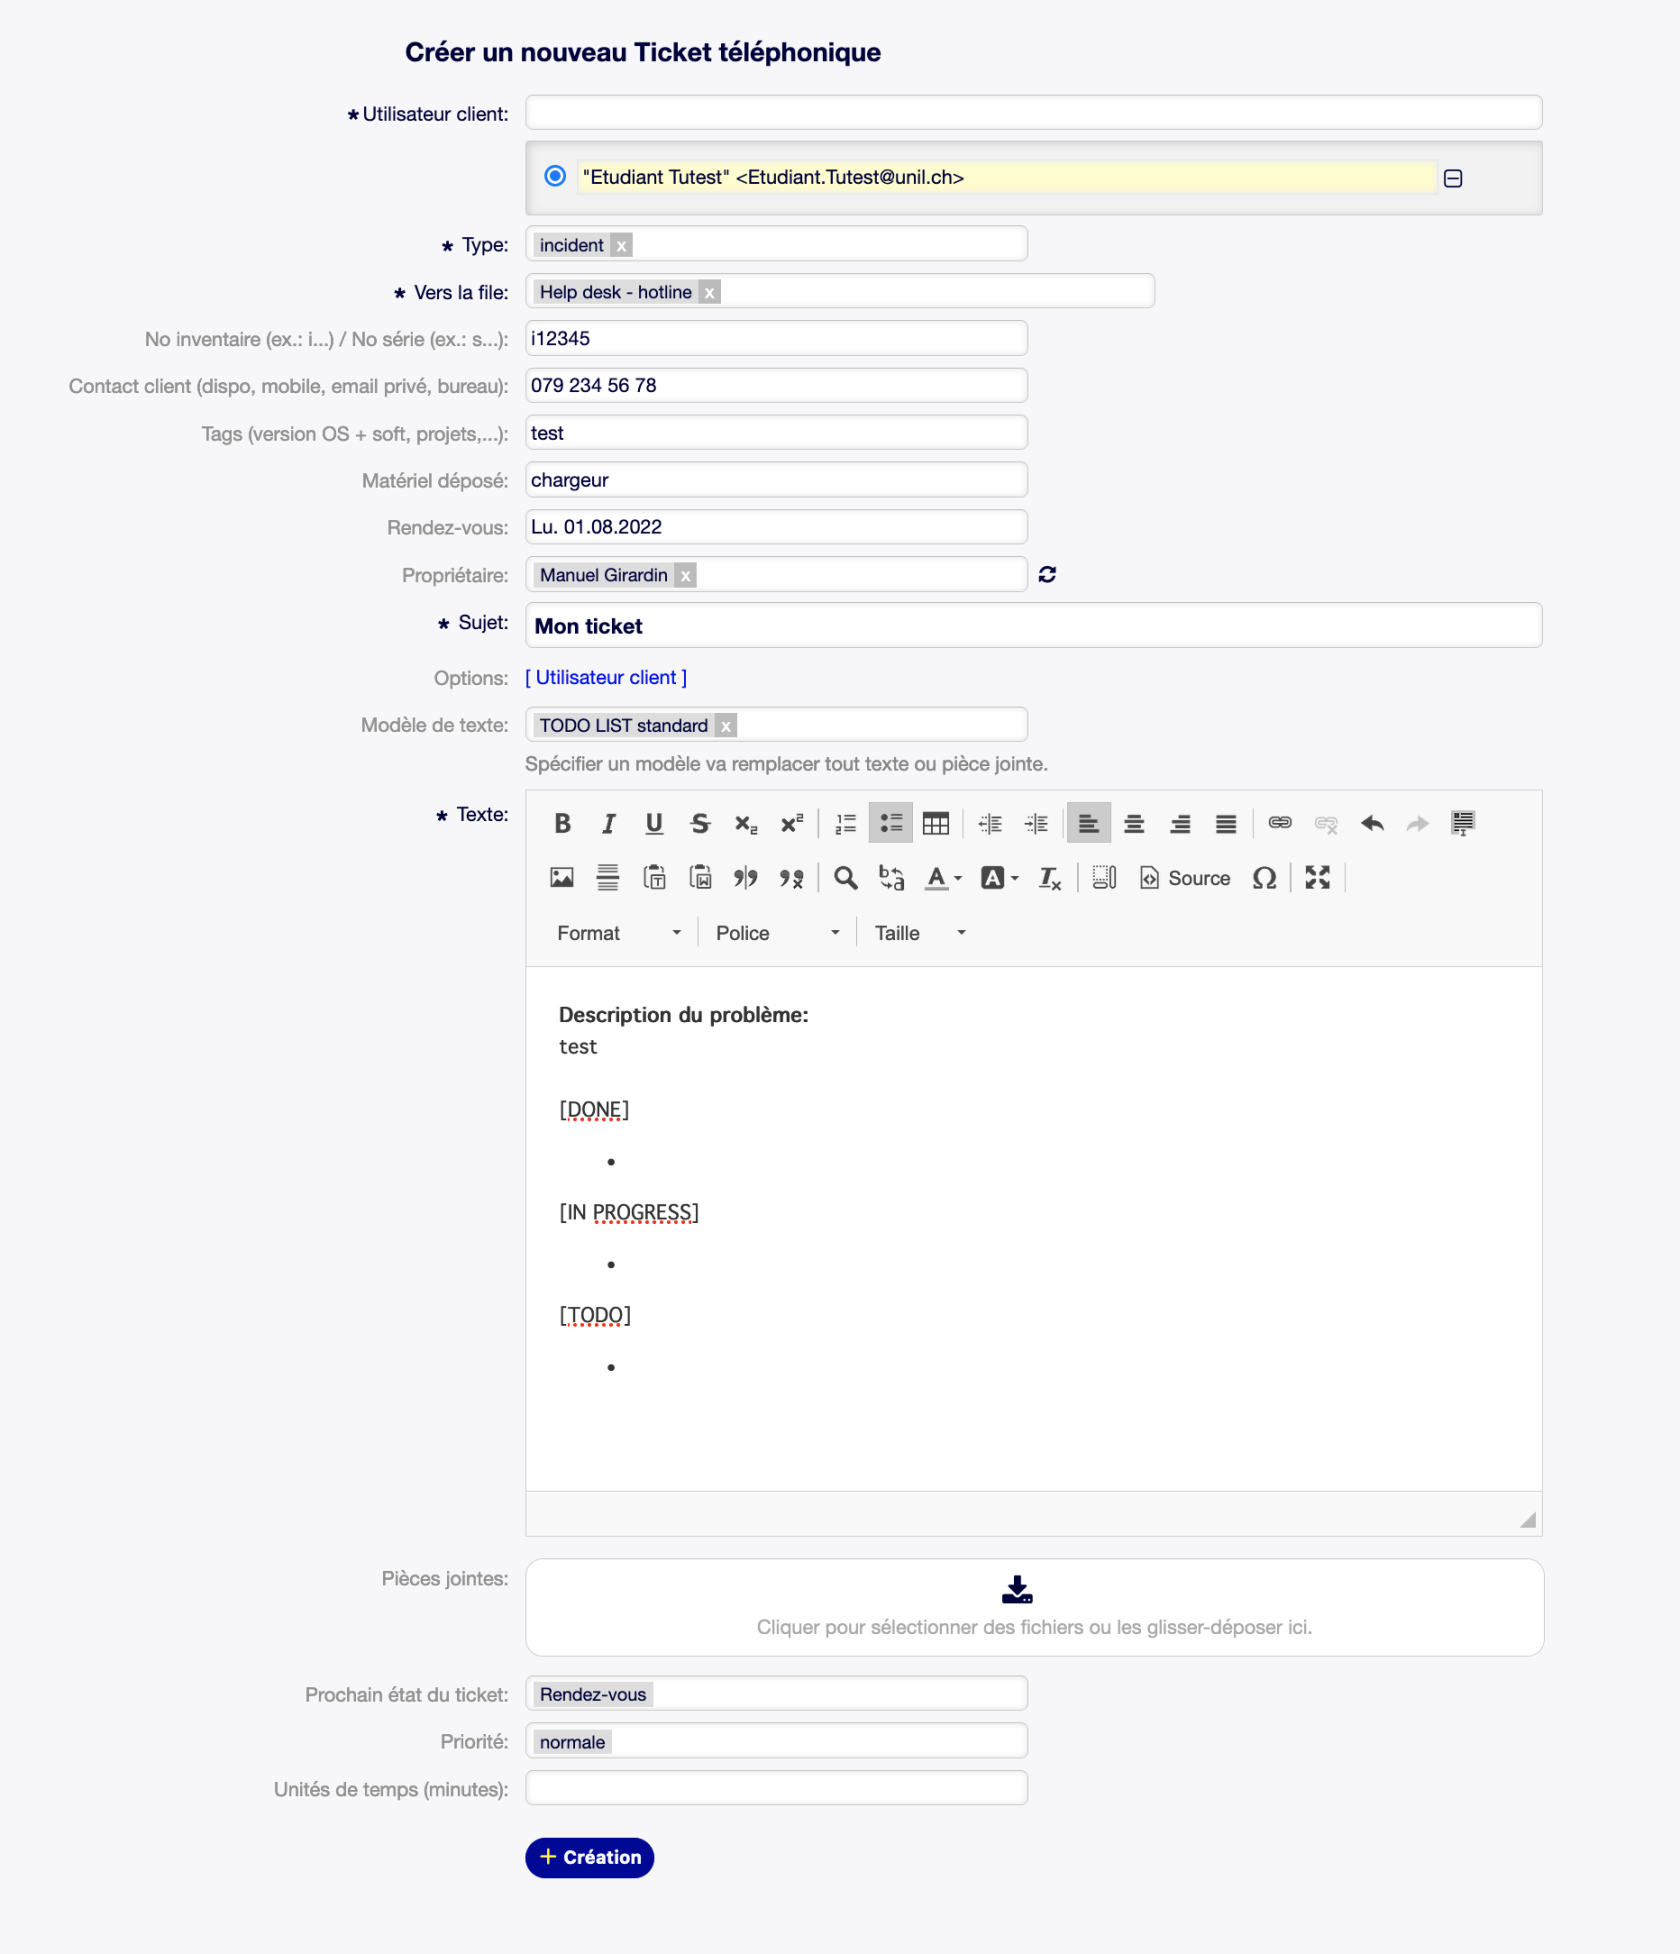Click the undo arrow in the editor
Viewport: 1680px width, 1954px height.
point(1372,823)
